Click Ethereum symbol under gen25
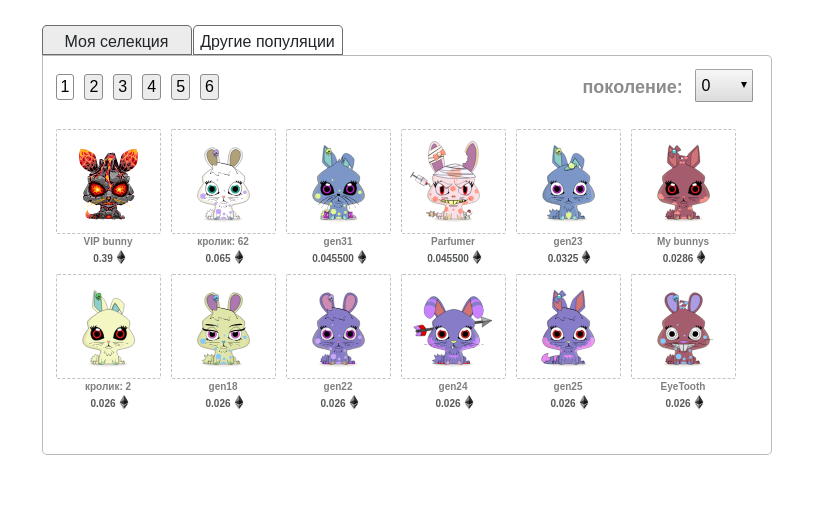This screenshot has height=522, width=833. 584,403
